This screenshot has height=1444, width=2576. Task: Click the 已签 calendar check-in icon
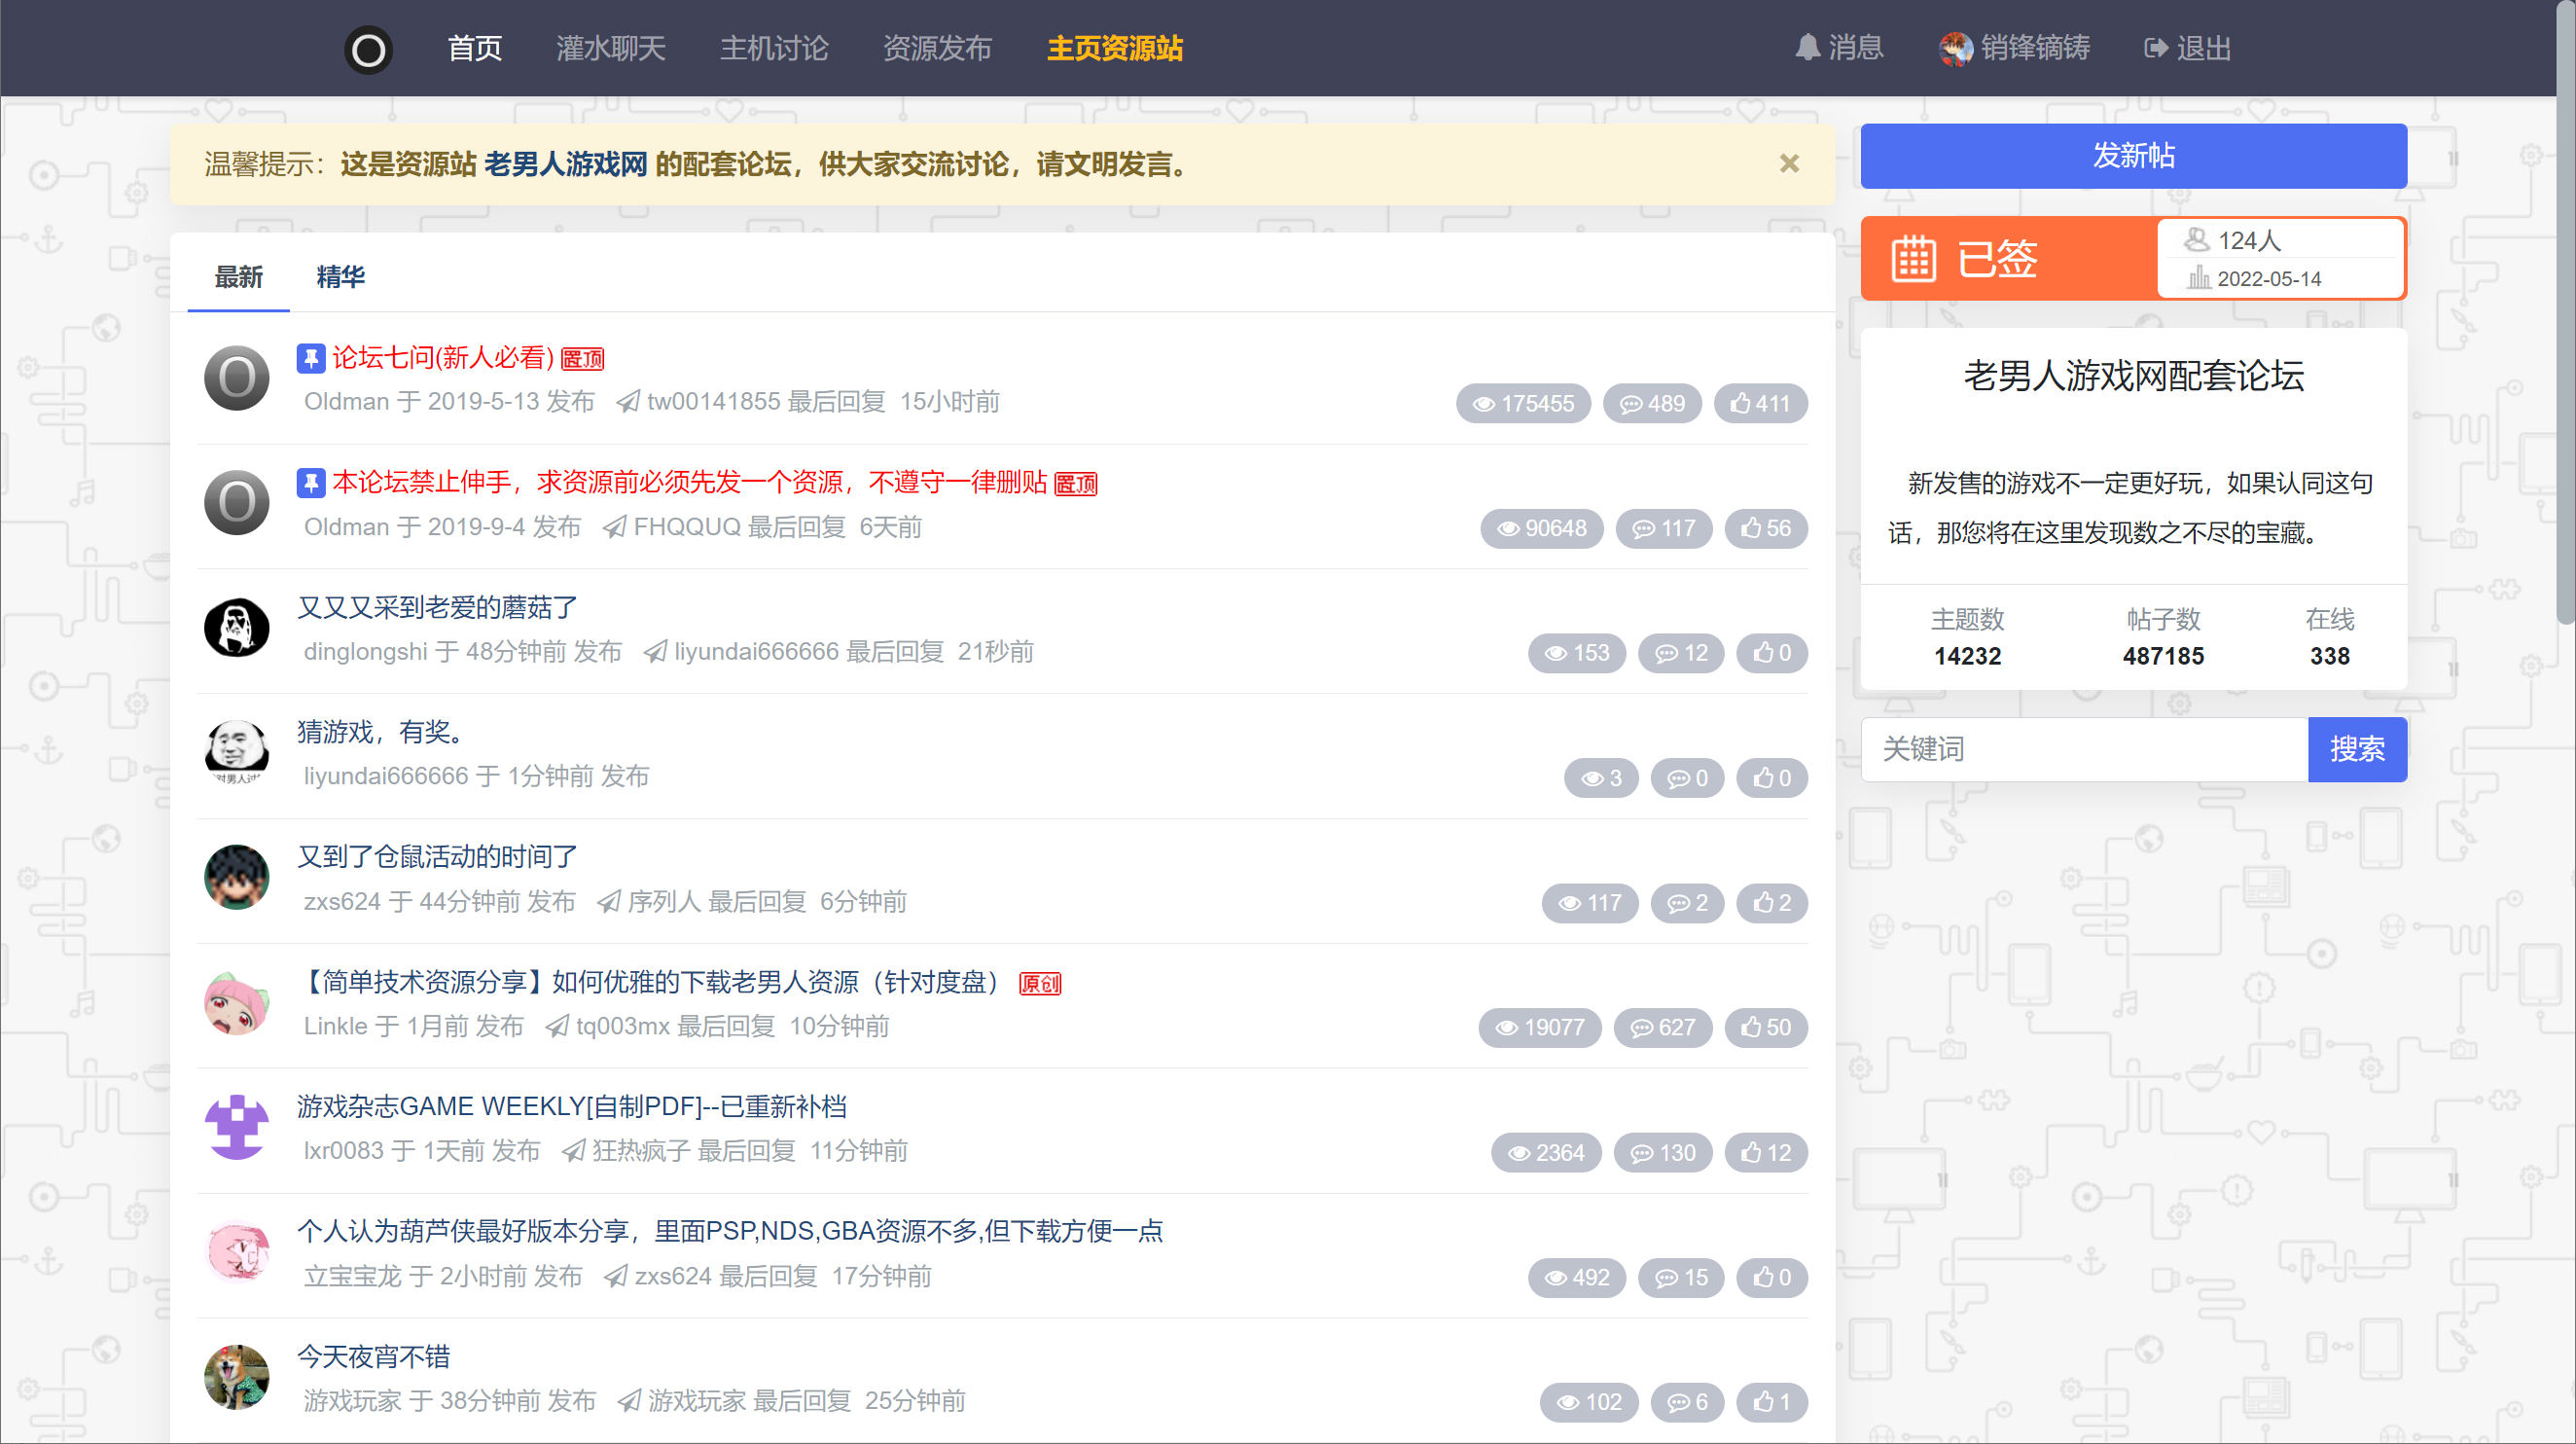click(x=1913, y=259)
